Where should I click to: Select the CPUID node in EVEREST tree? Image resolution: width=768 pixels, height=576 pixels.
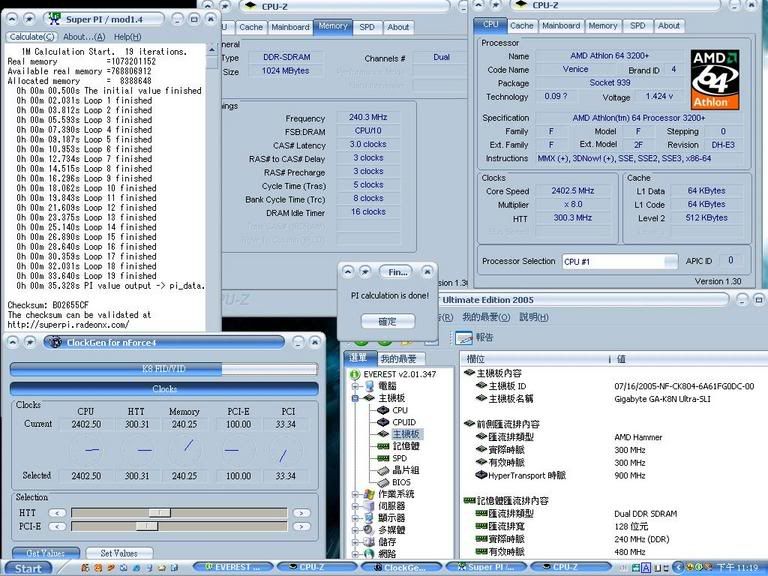(405, 422)
